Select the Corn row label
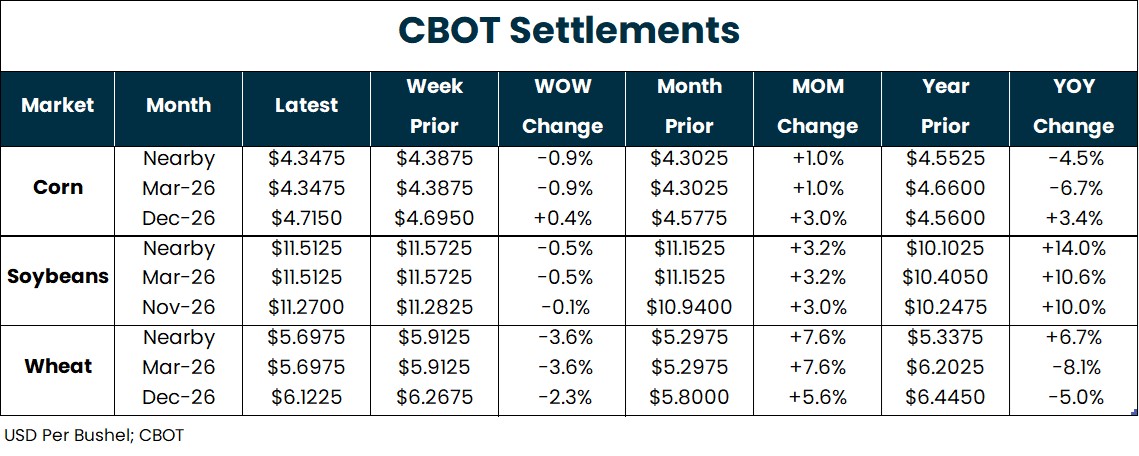1139x456 pixels. tap(58, 187)
